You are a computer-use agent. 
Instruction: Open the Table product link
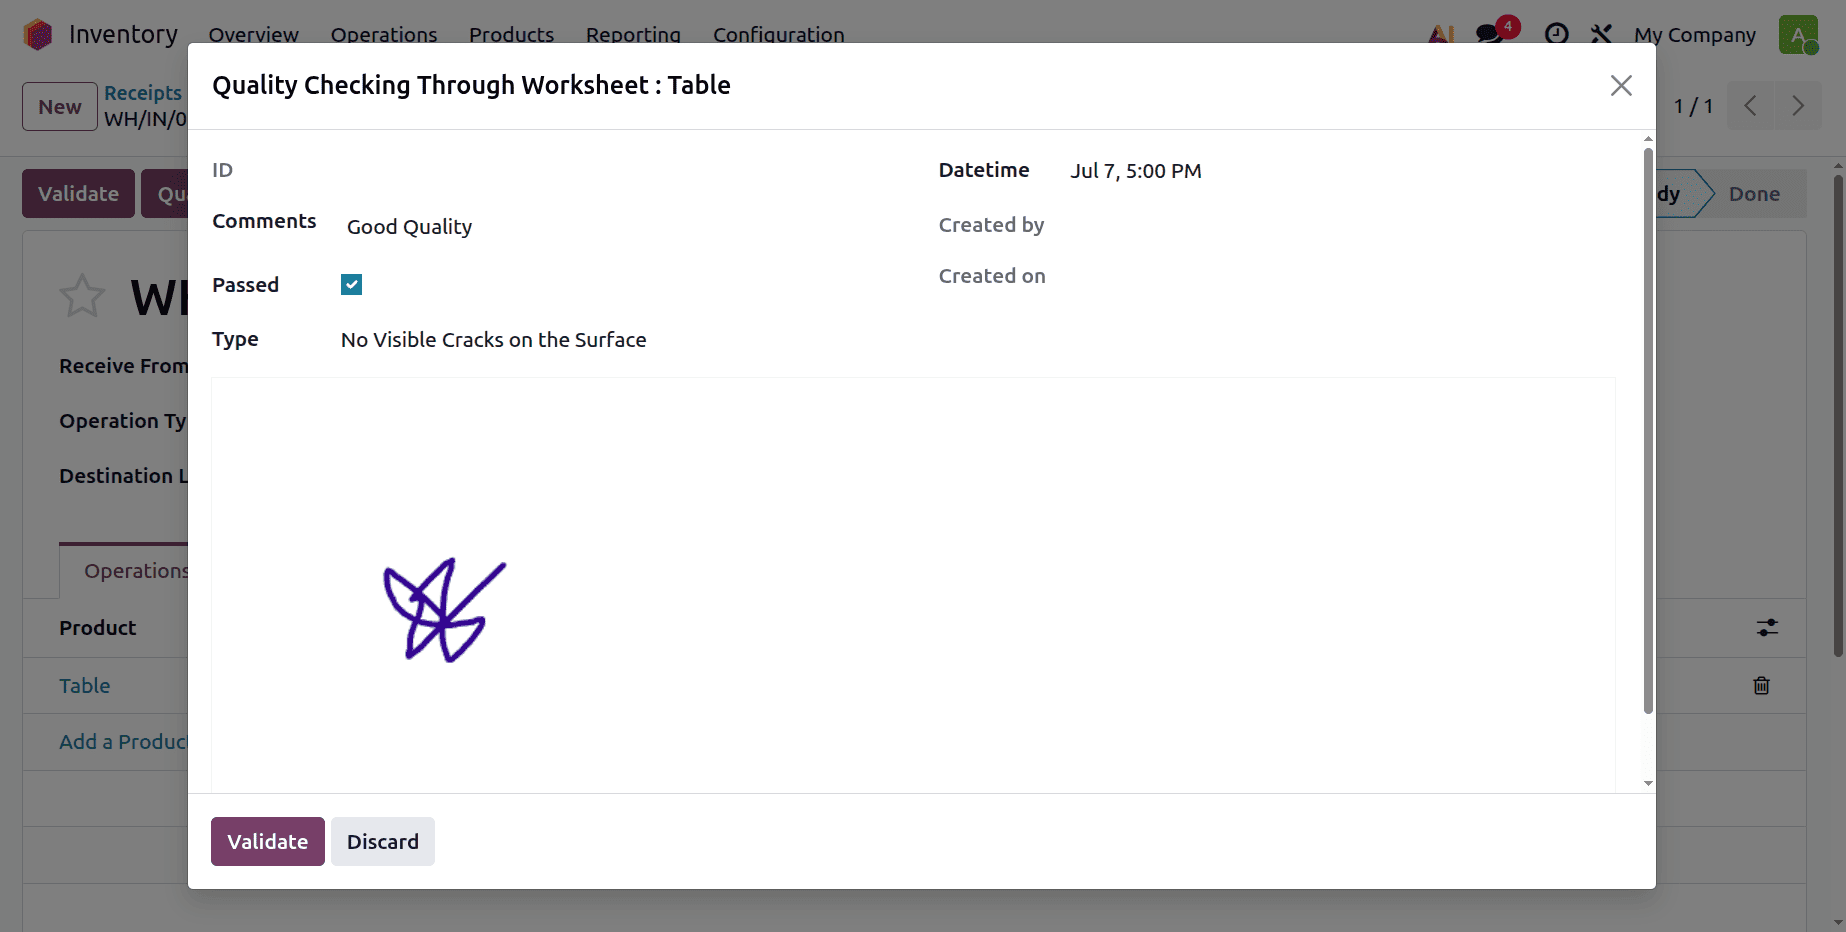(85, 686)
